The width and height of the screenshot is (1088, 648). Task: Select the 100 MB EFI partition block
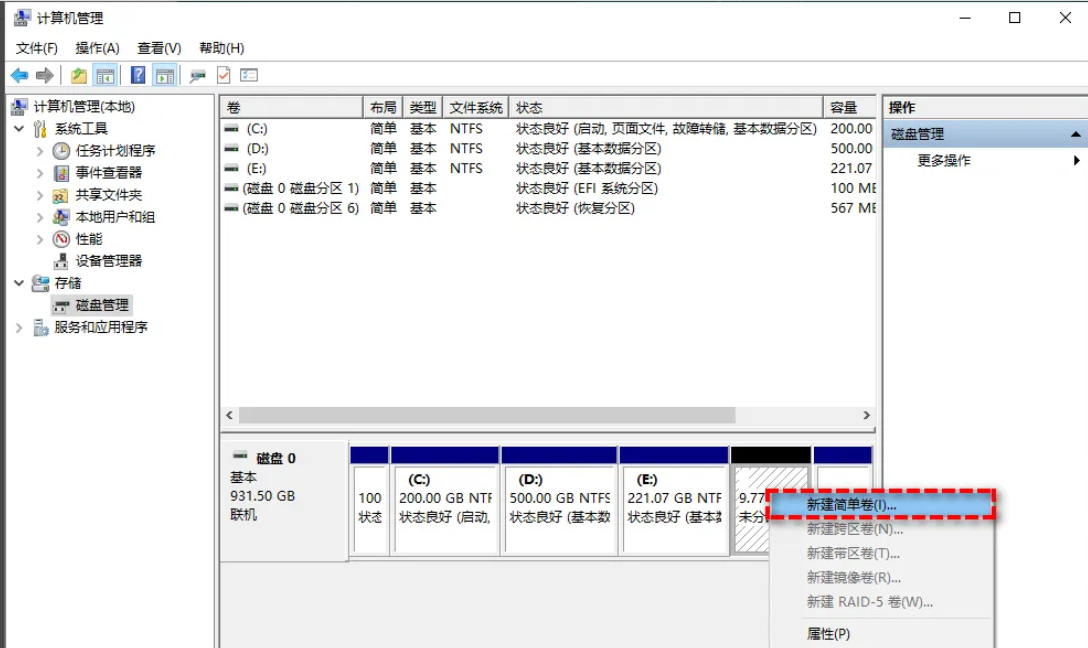tap(369, 501)
